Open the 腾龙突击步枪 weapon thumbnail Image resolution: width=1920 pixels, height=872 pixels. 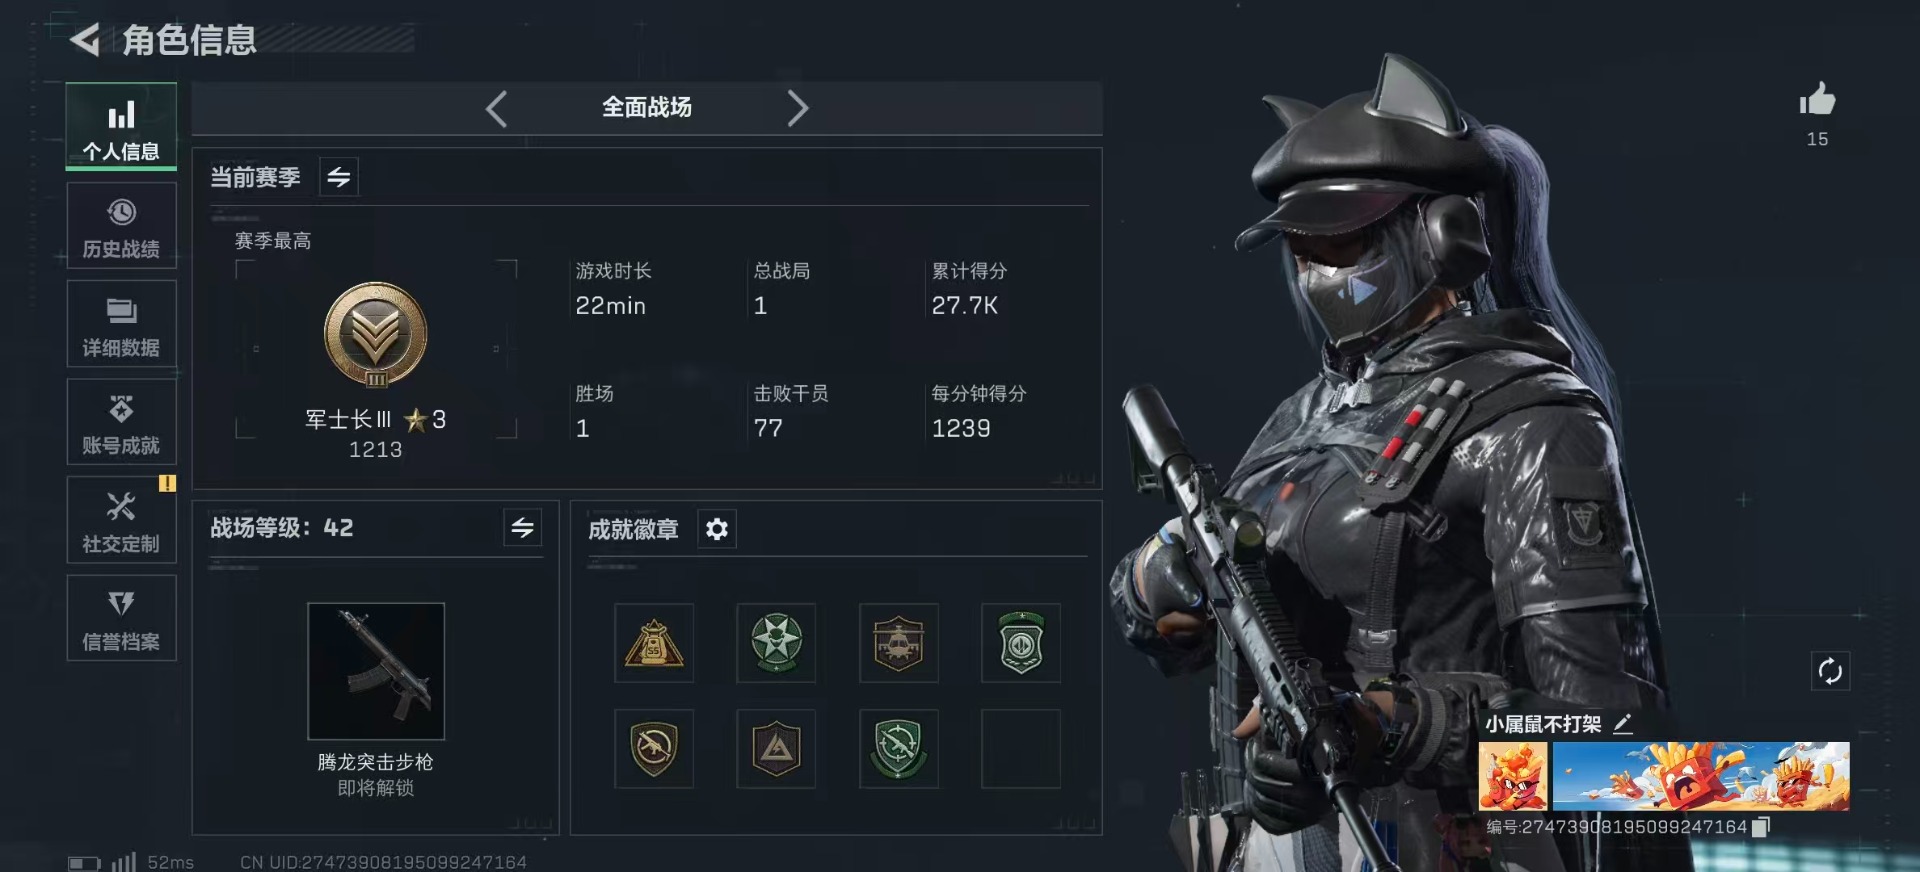(376, 671)
